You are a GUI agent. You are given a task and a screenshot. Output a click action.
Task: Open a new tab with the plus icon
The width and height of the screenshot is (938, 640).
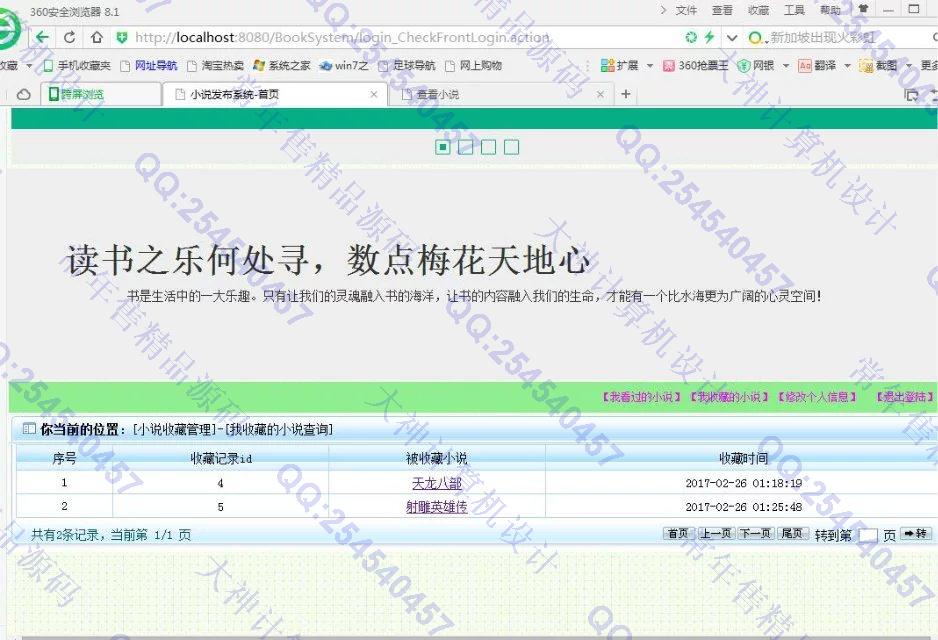coord(626,94)
